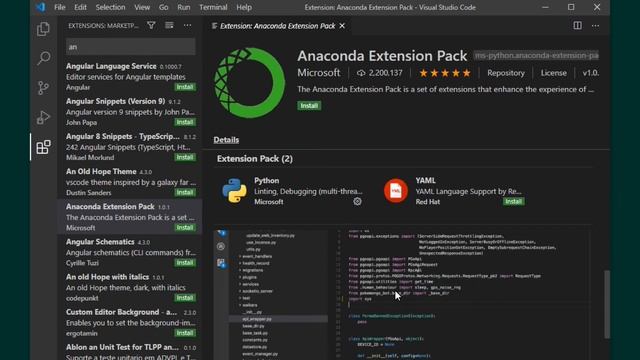The width and height of the screenshot is (640, 360).
Task: Click the extensions search input field
Action: pos(131,47)
